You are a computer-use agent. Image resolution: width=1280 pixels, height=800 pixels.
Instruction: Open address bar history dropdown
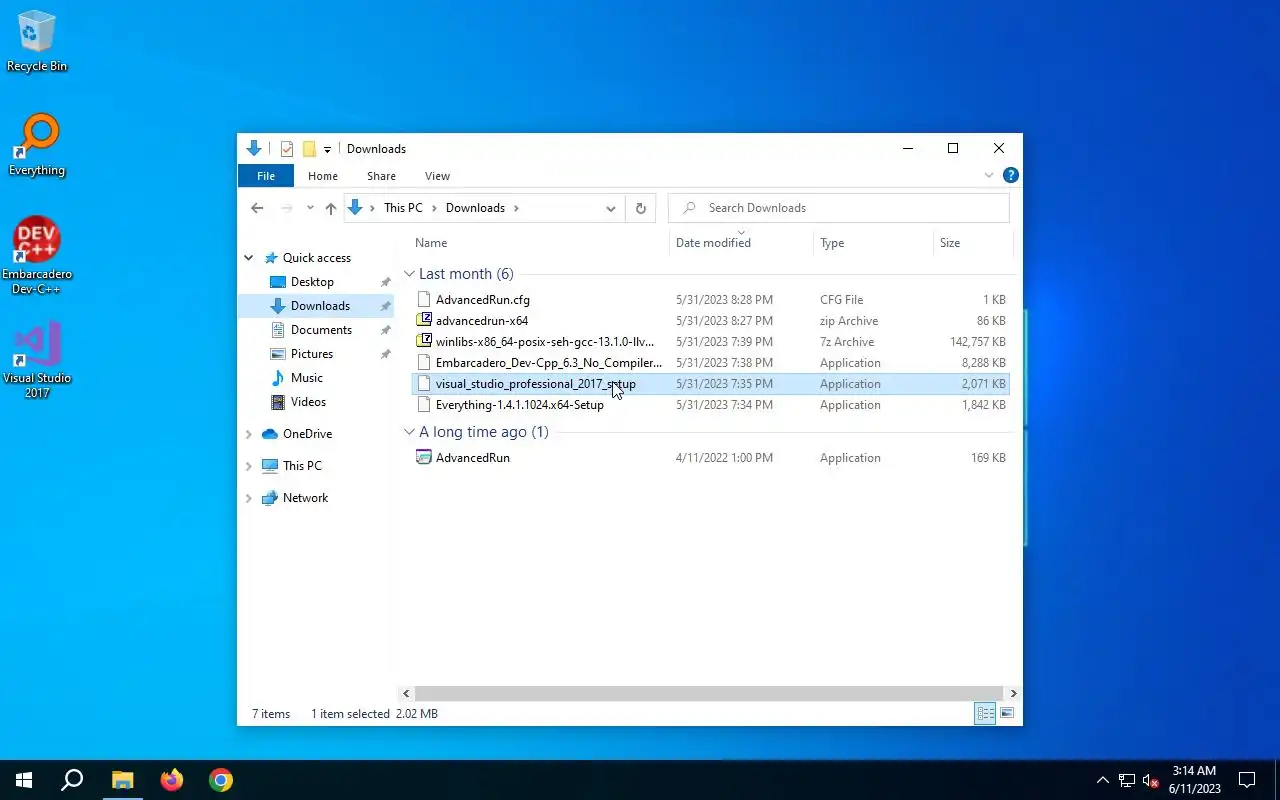610,208
